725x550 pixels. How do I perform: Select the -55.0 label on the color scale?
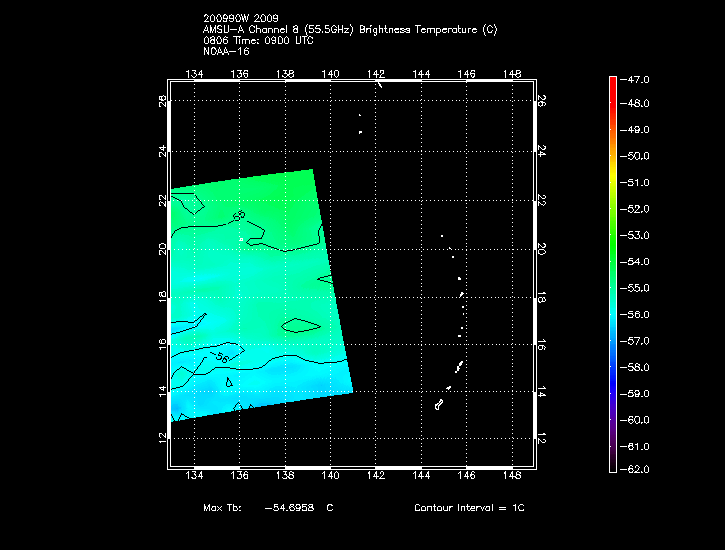[638, 288]
